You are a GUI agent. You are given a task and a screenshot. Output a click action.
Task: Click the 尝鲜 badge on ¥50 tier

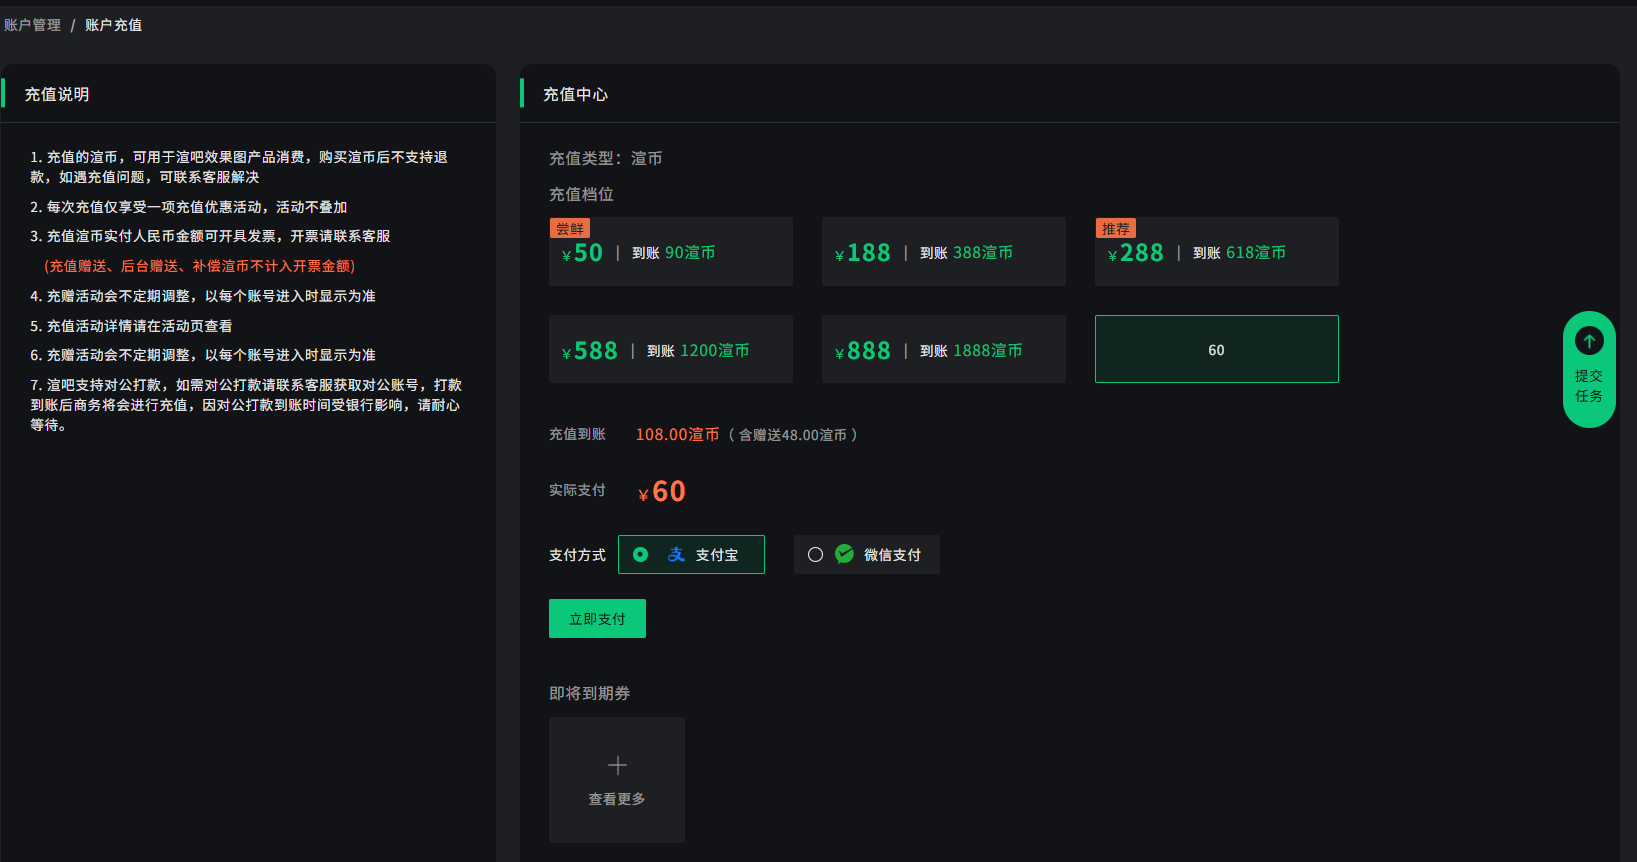570,229
